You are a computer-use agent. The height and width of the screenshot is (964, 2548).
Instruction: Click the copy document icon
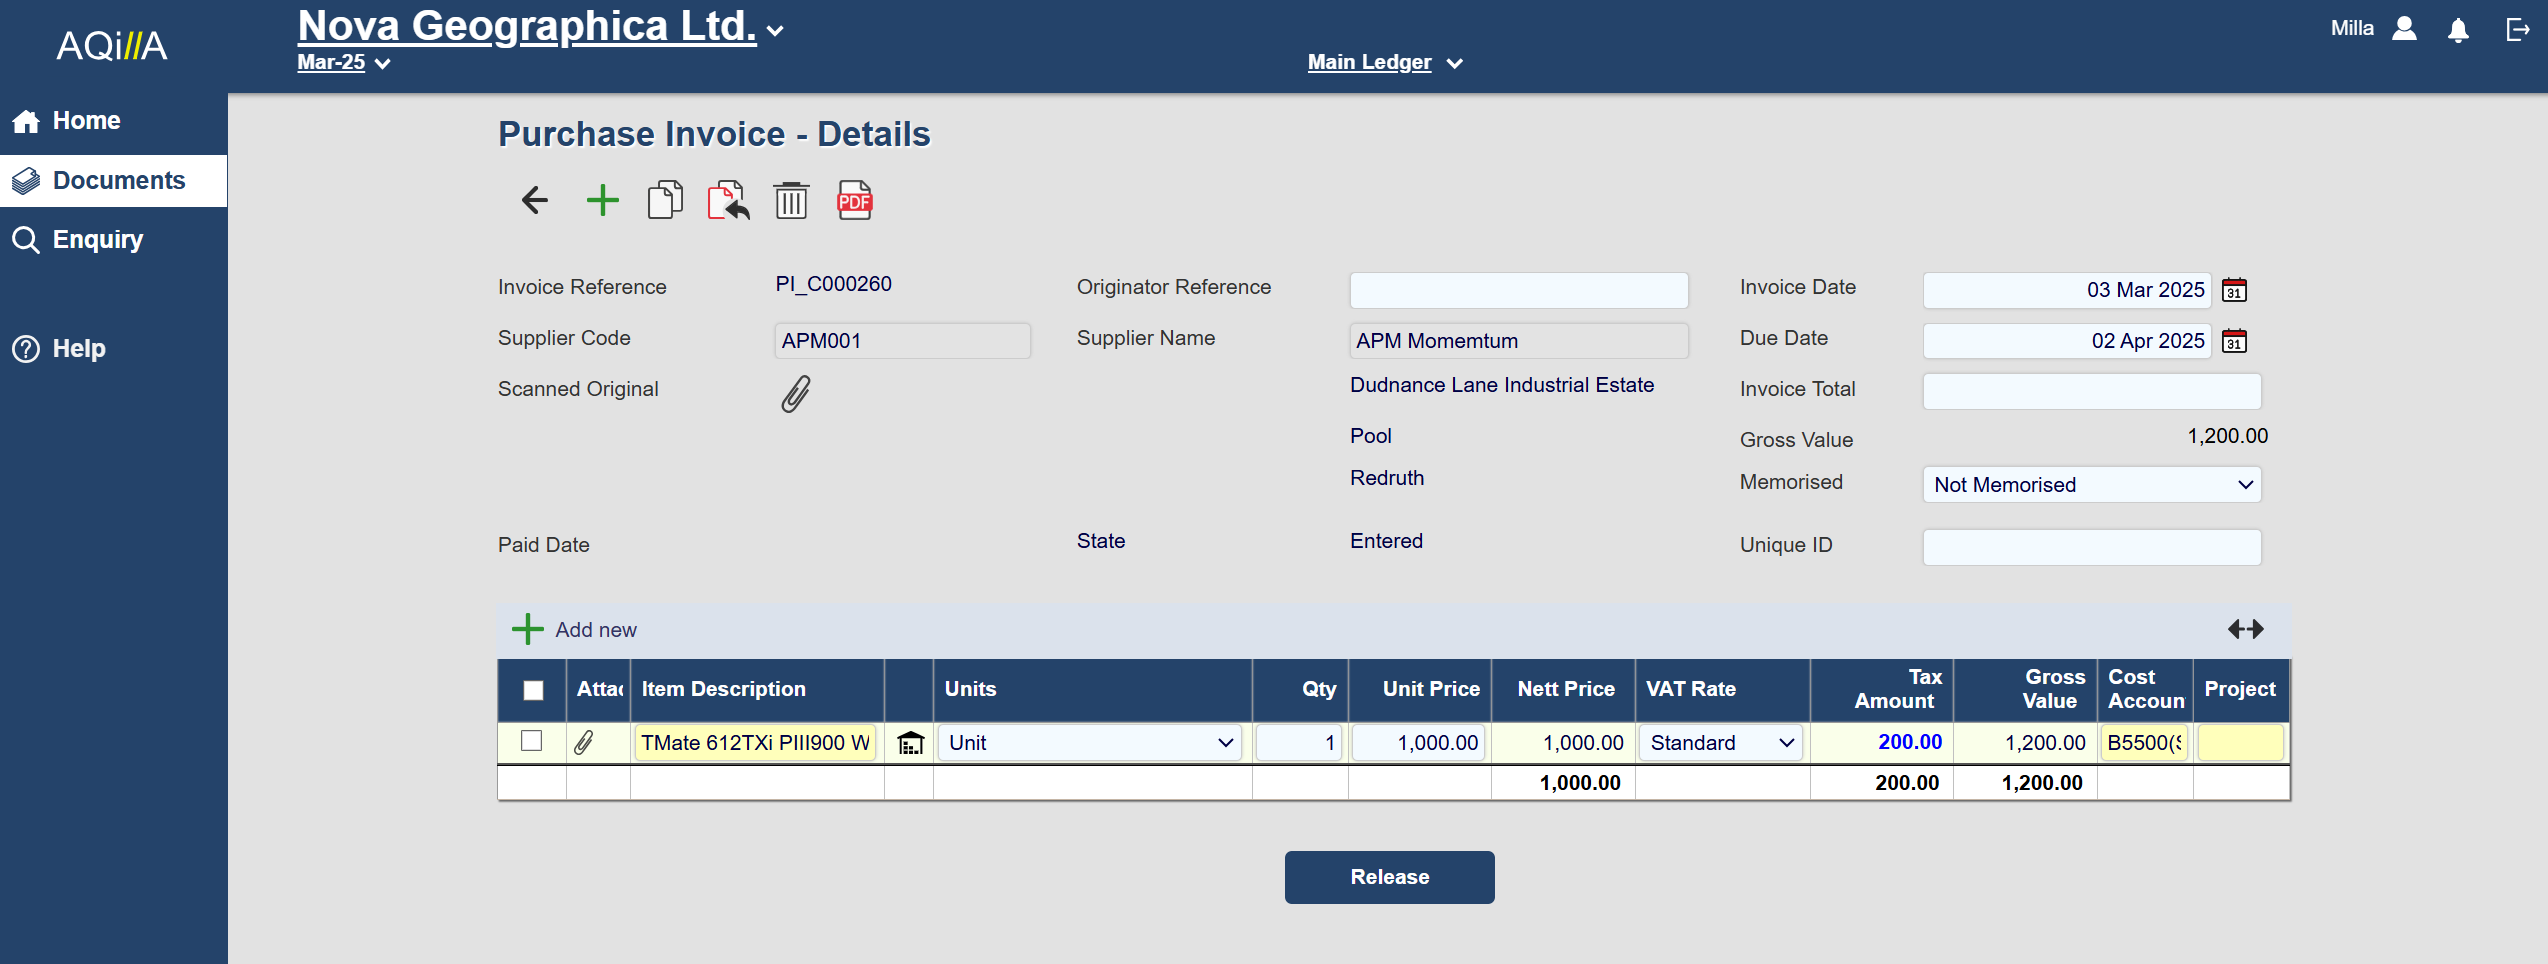coord(665,201)
